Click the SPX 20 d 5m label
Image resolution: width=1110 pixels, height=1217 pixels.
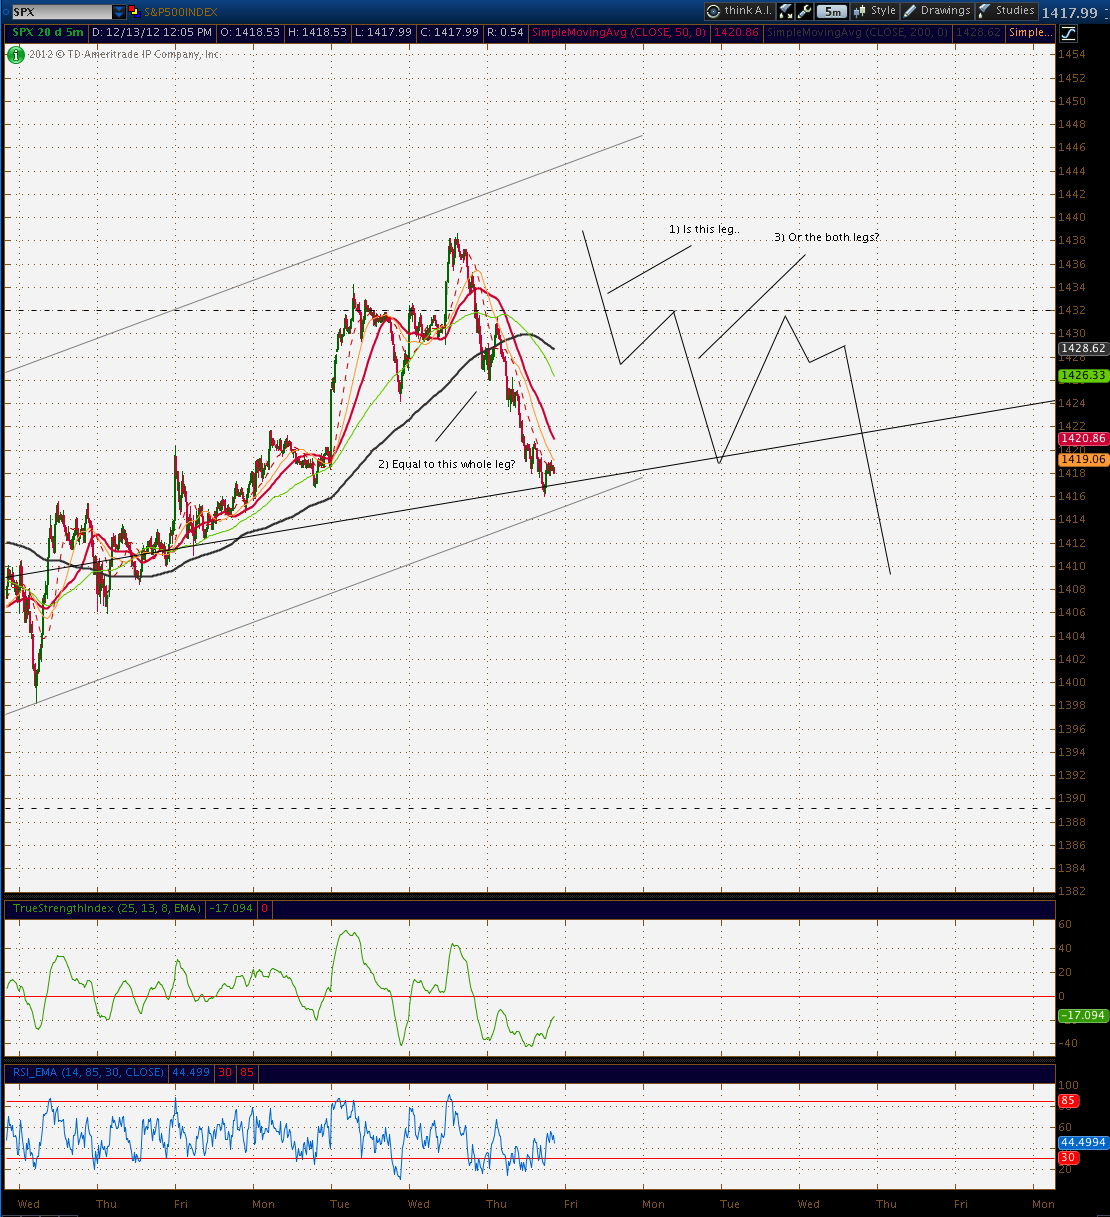47,32
